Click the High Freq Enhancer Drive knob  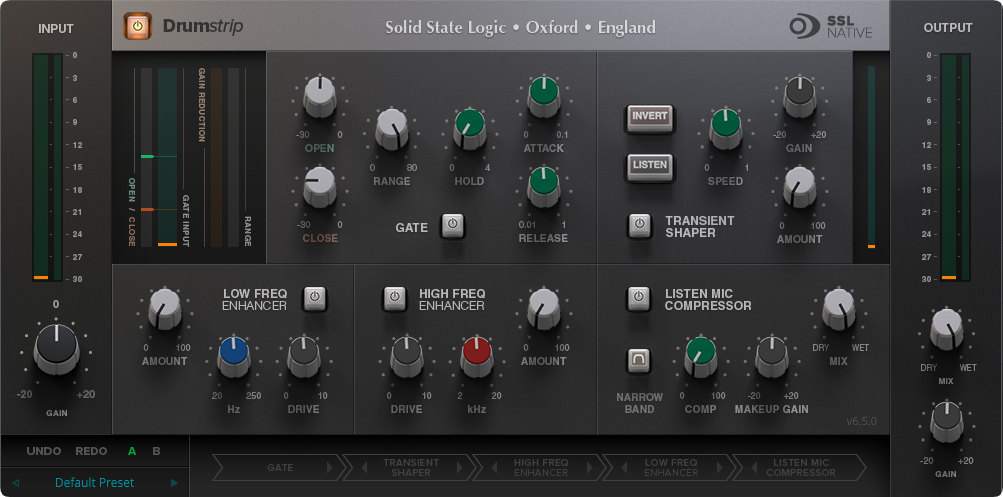coord(407,357)
